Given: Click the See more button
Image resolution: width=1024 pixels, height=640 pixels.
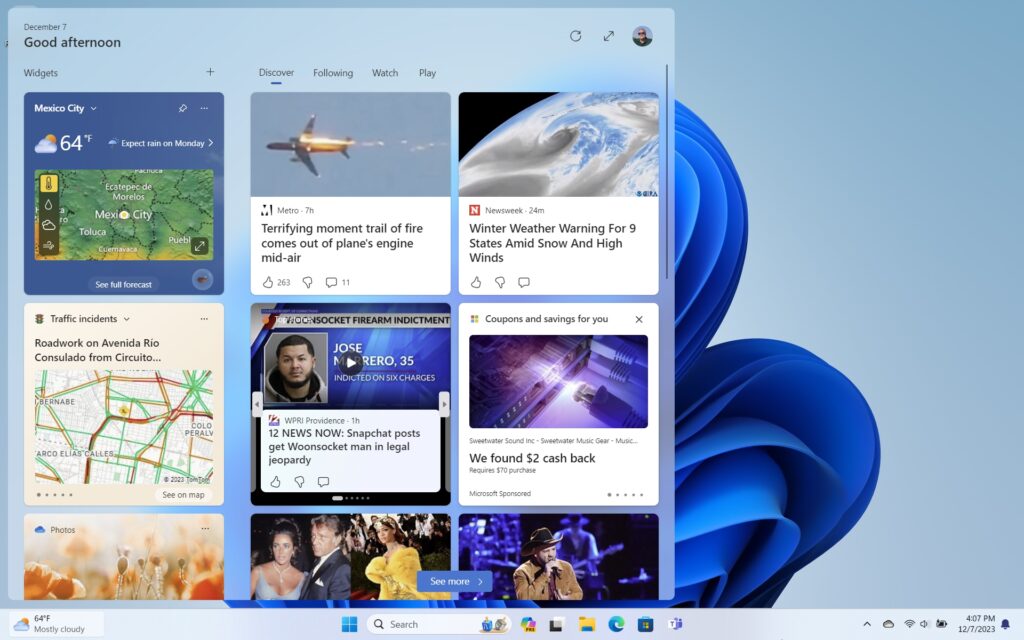Looking at the screenshot, I should pos(455,581).
